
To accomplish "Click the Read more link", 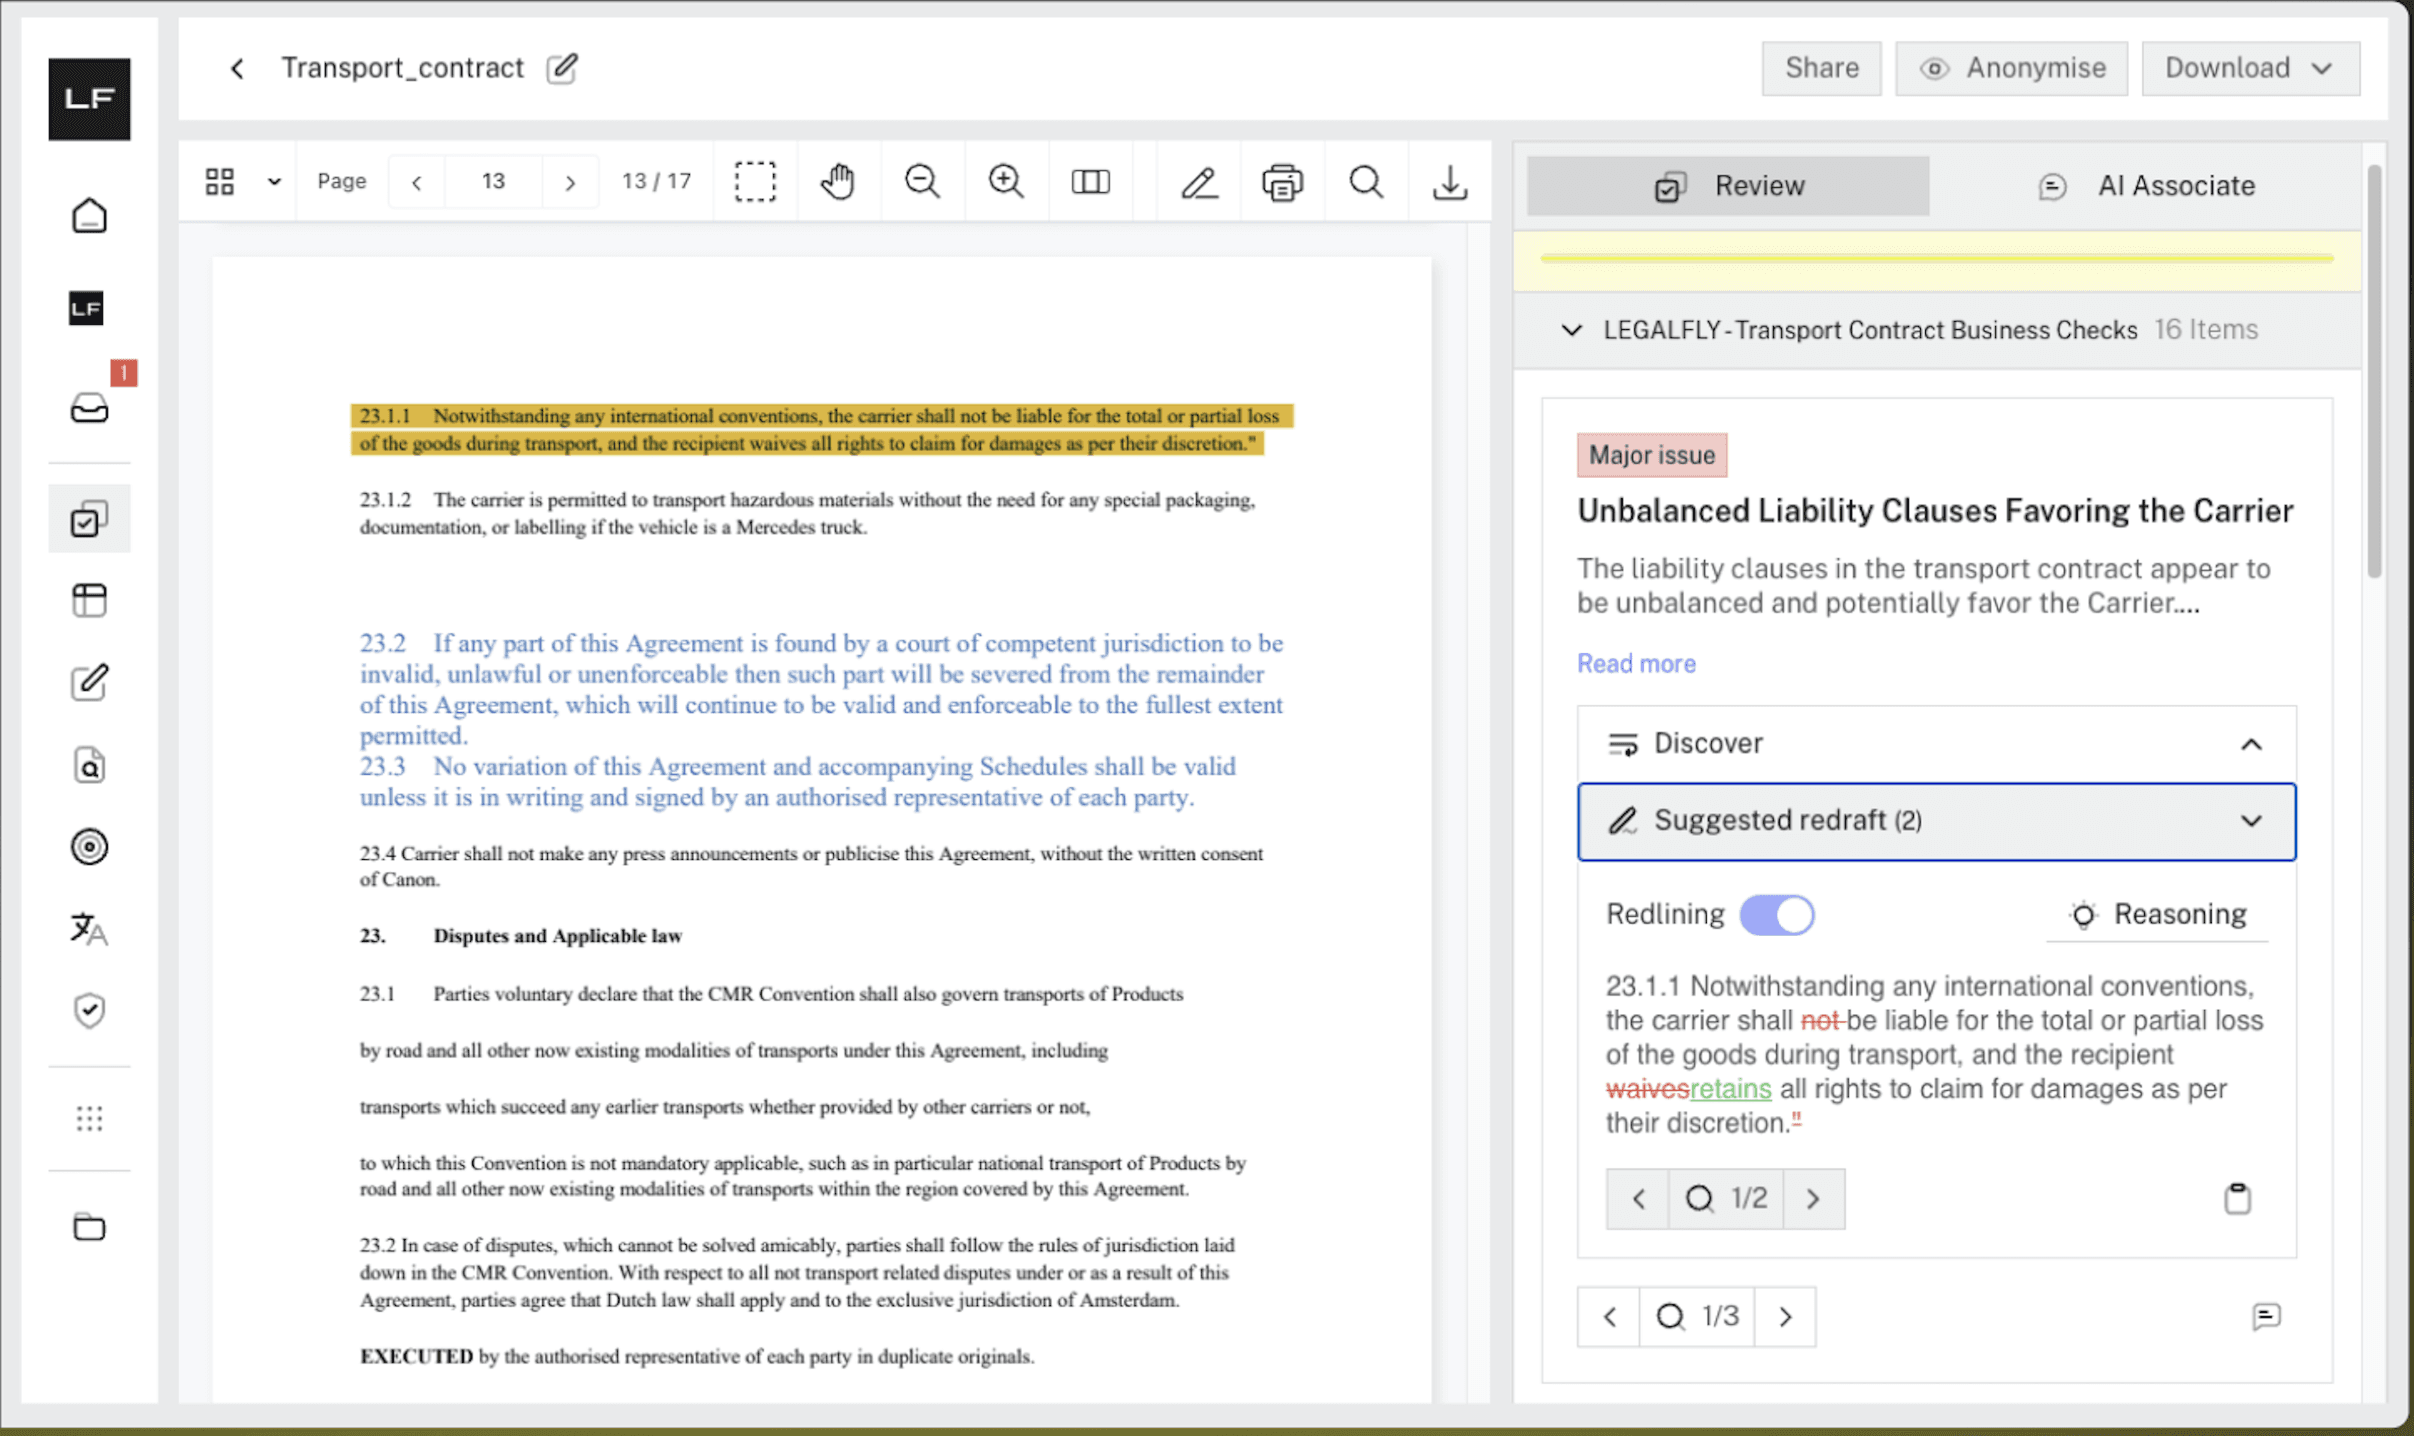I will click(1636, 664).
